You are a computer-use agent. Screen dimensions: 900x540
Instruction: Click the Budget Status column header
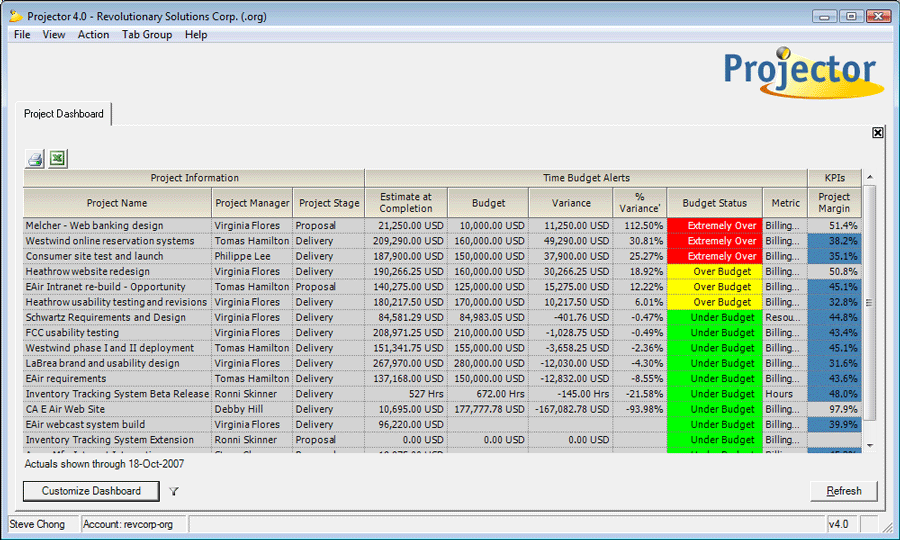714,203
